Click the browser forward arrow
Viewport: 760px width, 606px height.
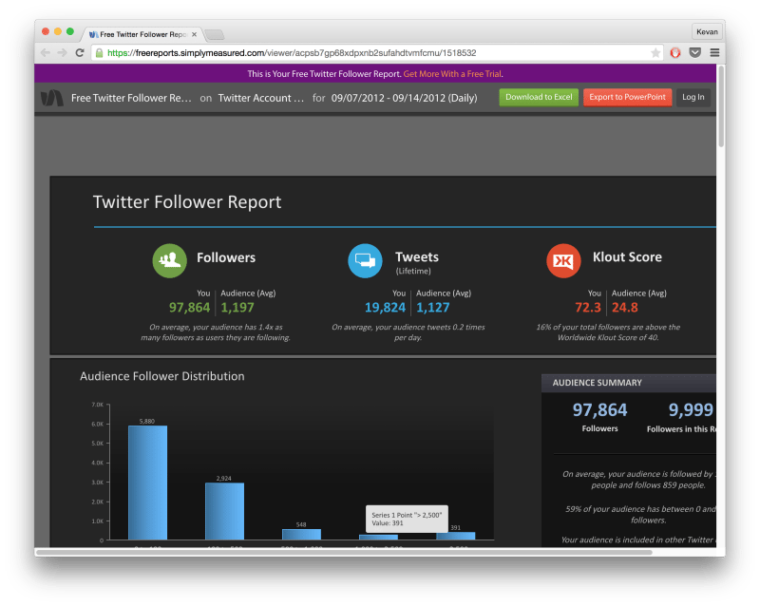62,53
